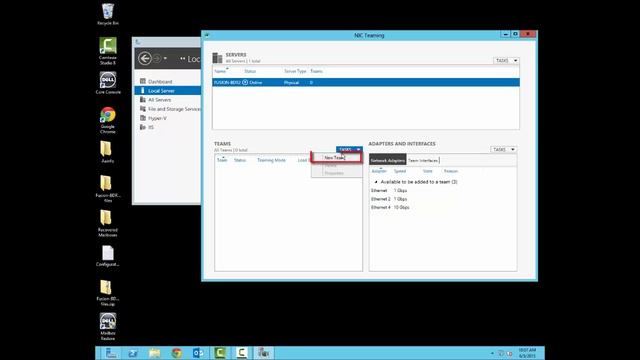
Task: Switch to the Network Adapters tab
Action: click(387, 160)
